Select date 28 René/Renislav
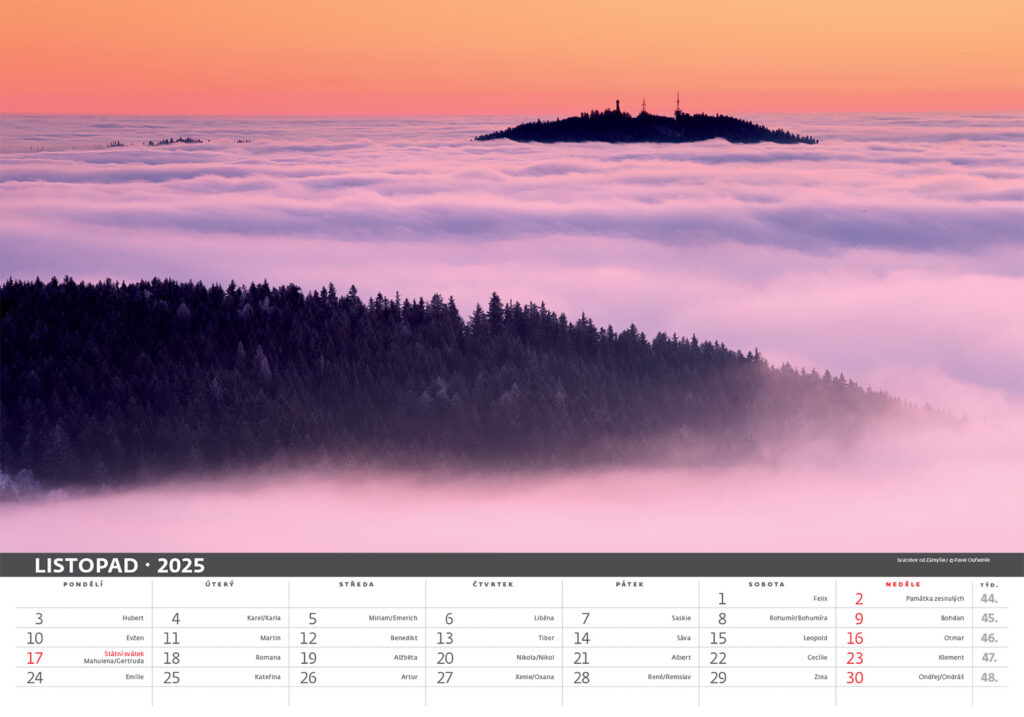1024x717 pixels. tap(581, 677)
